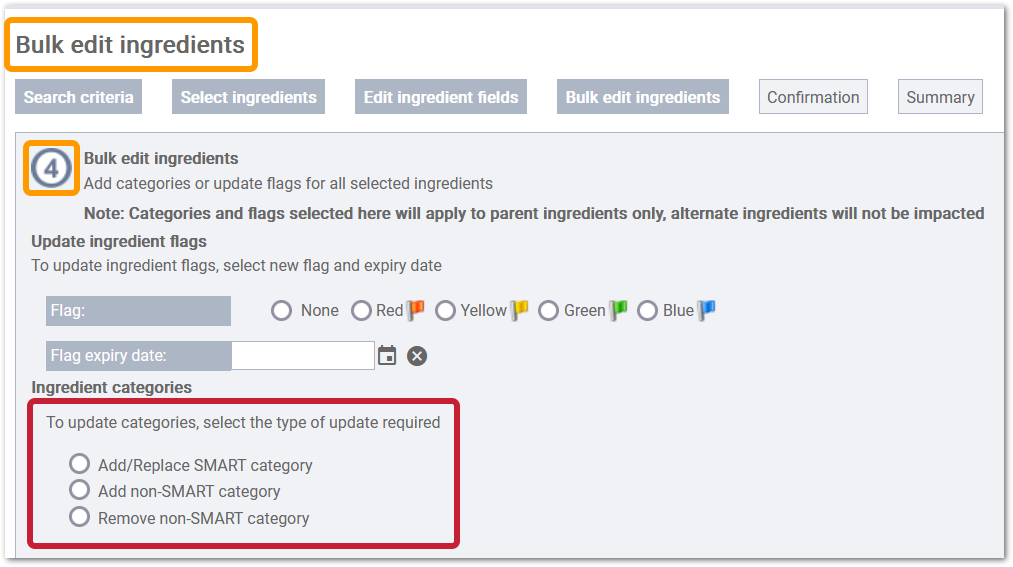Open the Select ingredients step
1013x567 pixels.
pyautogui.click(x=248, y=97)
